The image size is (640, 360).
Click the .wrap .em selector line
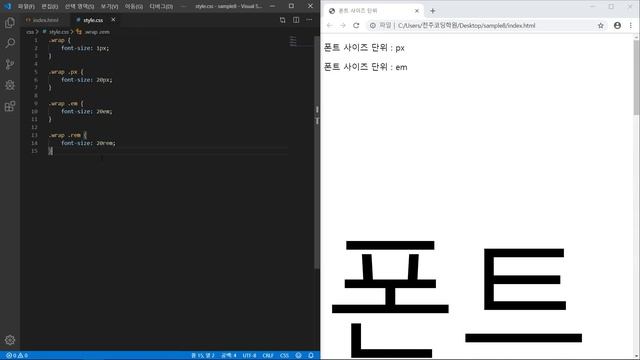pyautogui.click(x=66, y=104)
